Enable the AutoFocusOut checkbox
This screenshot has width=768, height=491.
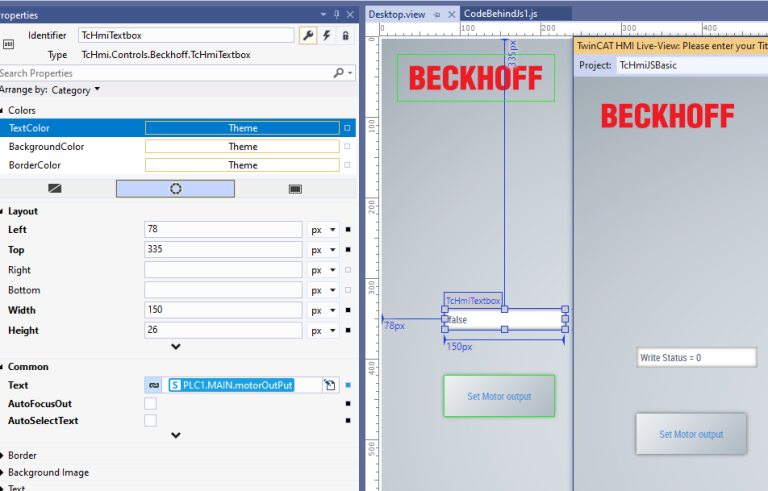point(150,403)
